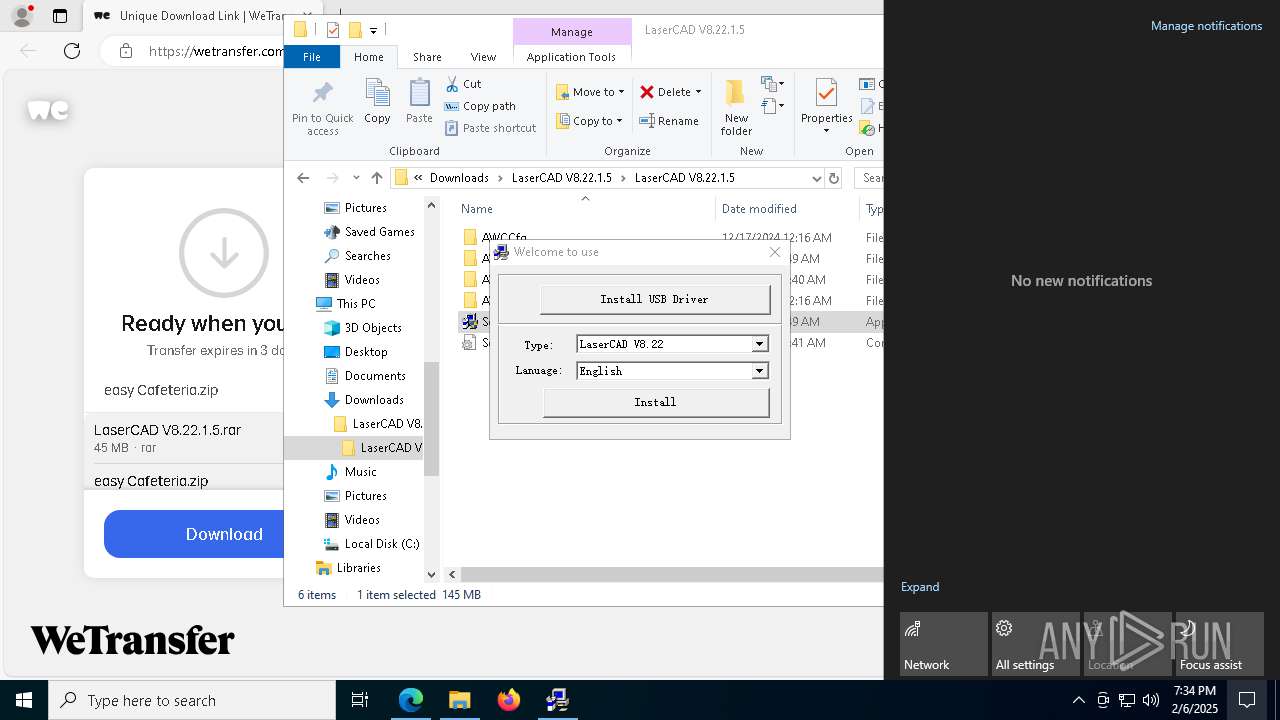
Task: Select This PC in navigation pane
Action: tap(346, 304)
